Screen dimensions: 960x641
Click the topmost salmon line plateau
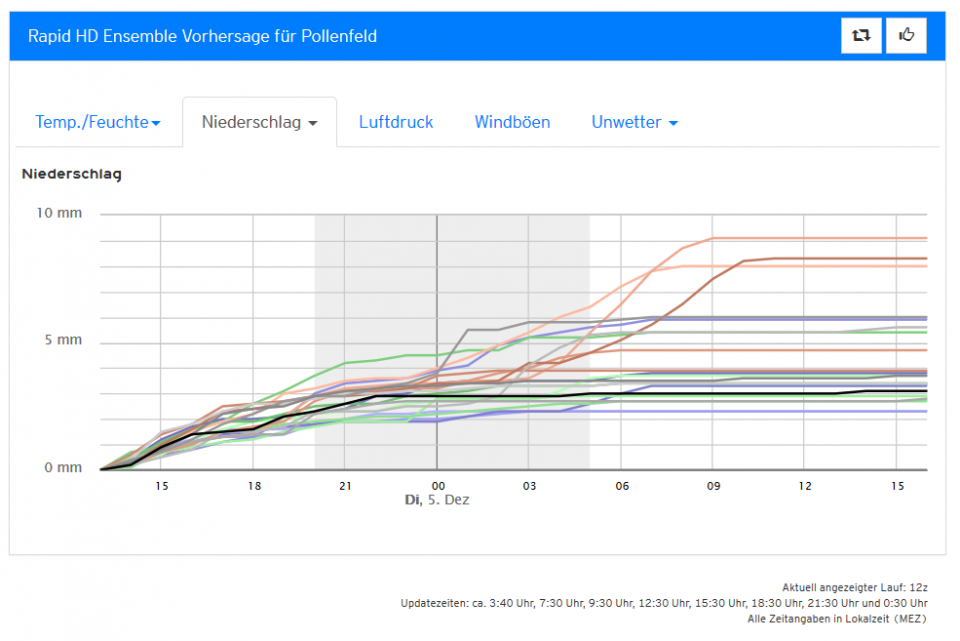(x=820, y=238)
